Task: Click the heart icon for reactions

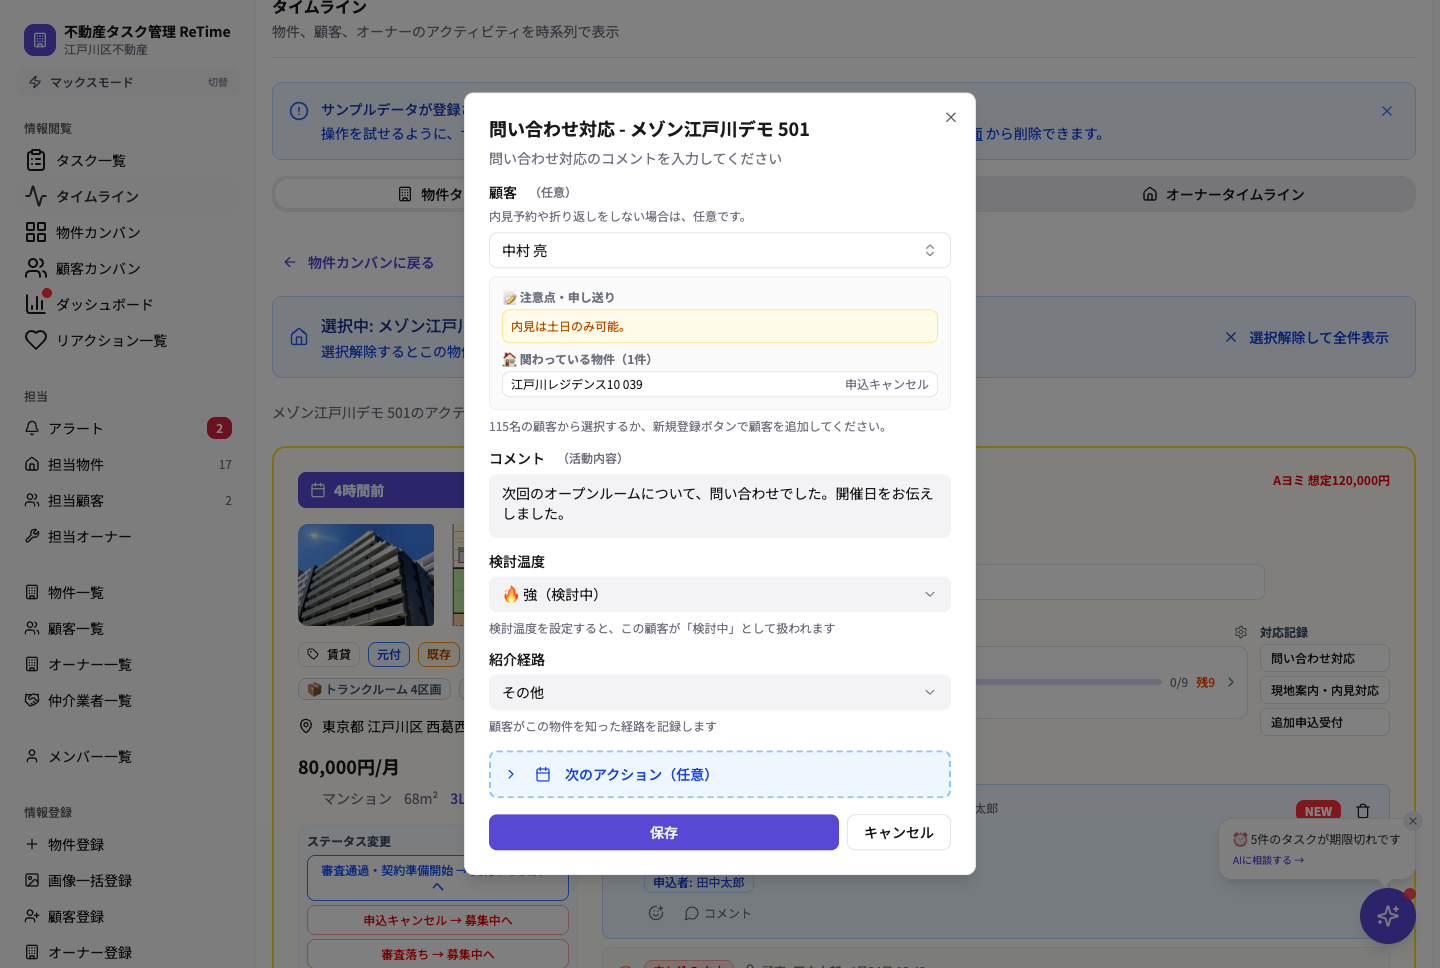Action: [x=36, y=340]
